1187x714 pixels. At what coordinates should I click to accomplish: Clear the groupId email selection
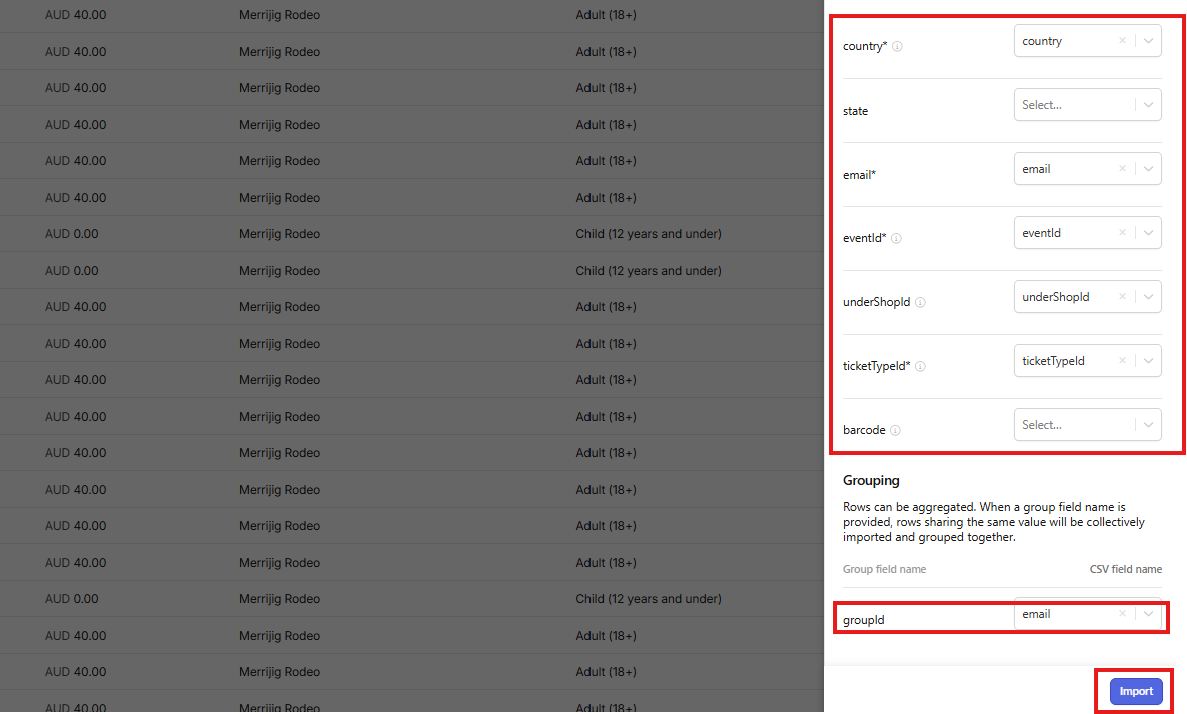coord(1123,614)
